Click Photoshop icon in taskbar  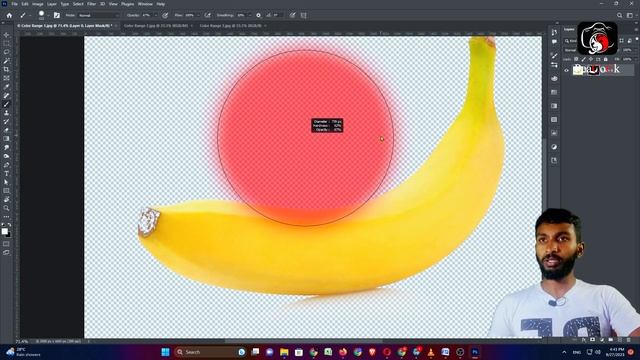tap(475, 352)
